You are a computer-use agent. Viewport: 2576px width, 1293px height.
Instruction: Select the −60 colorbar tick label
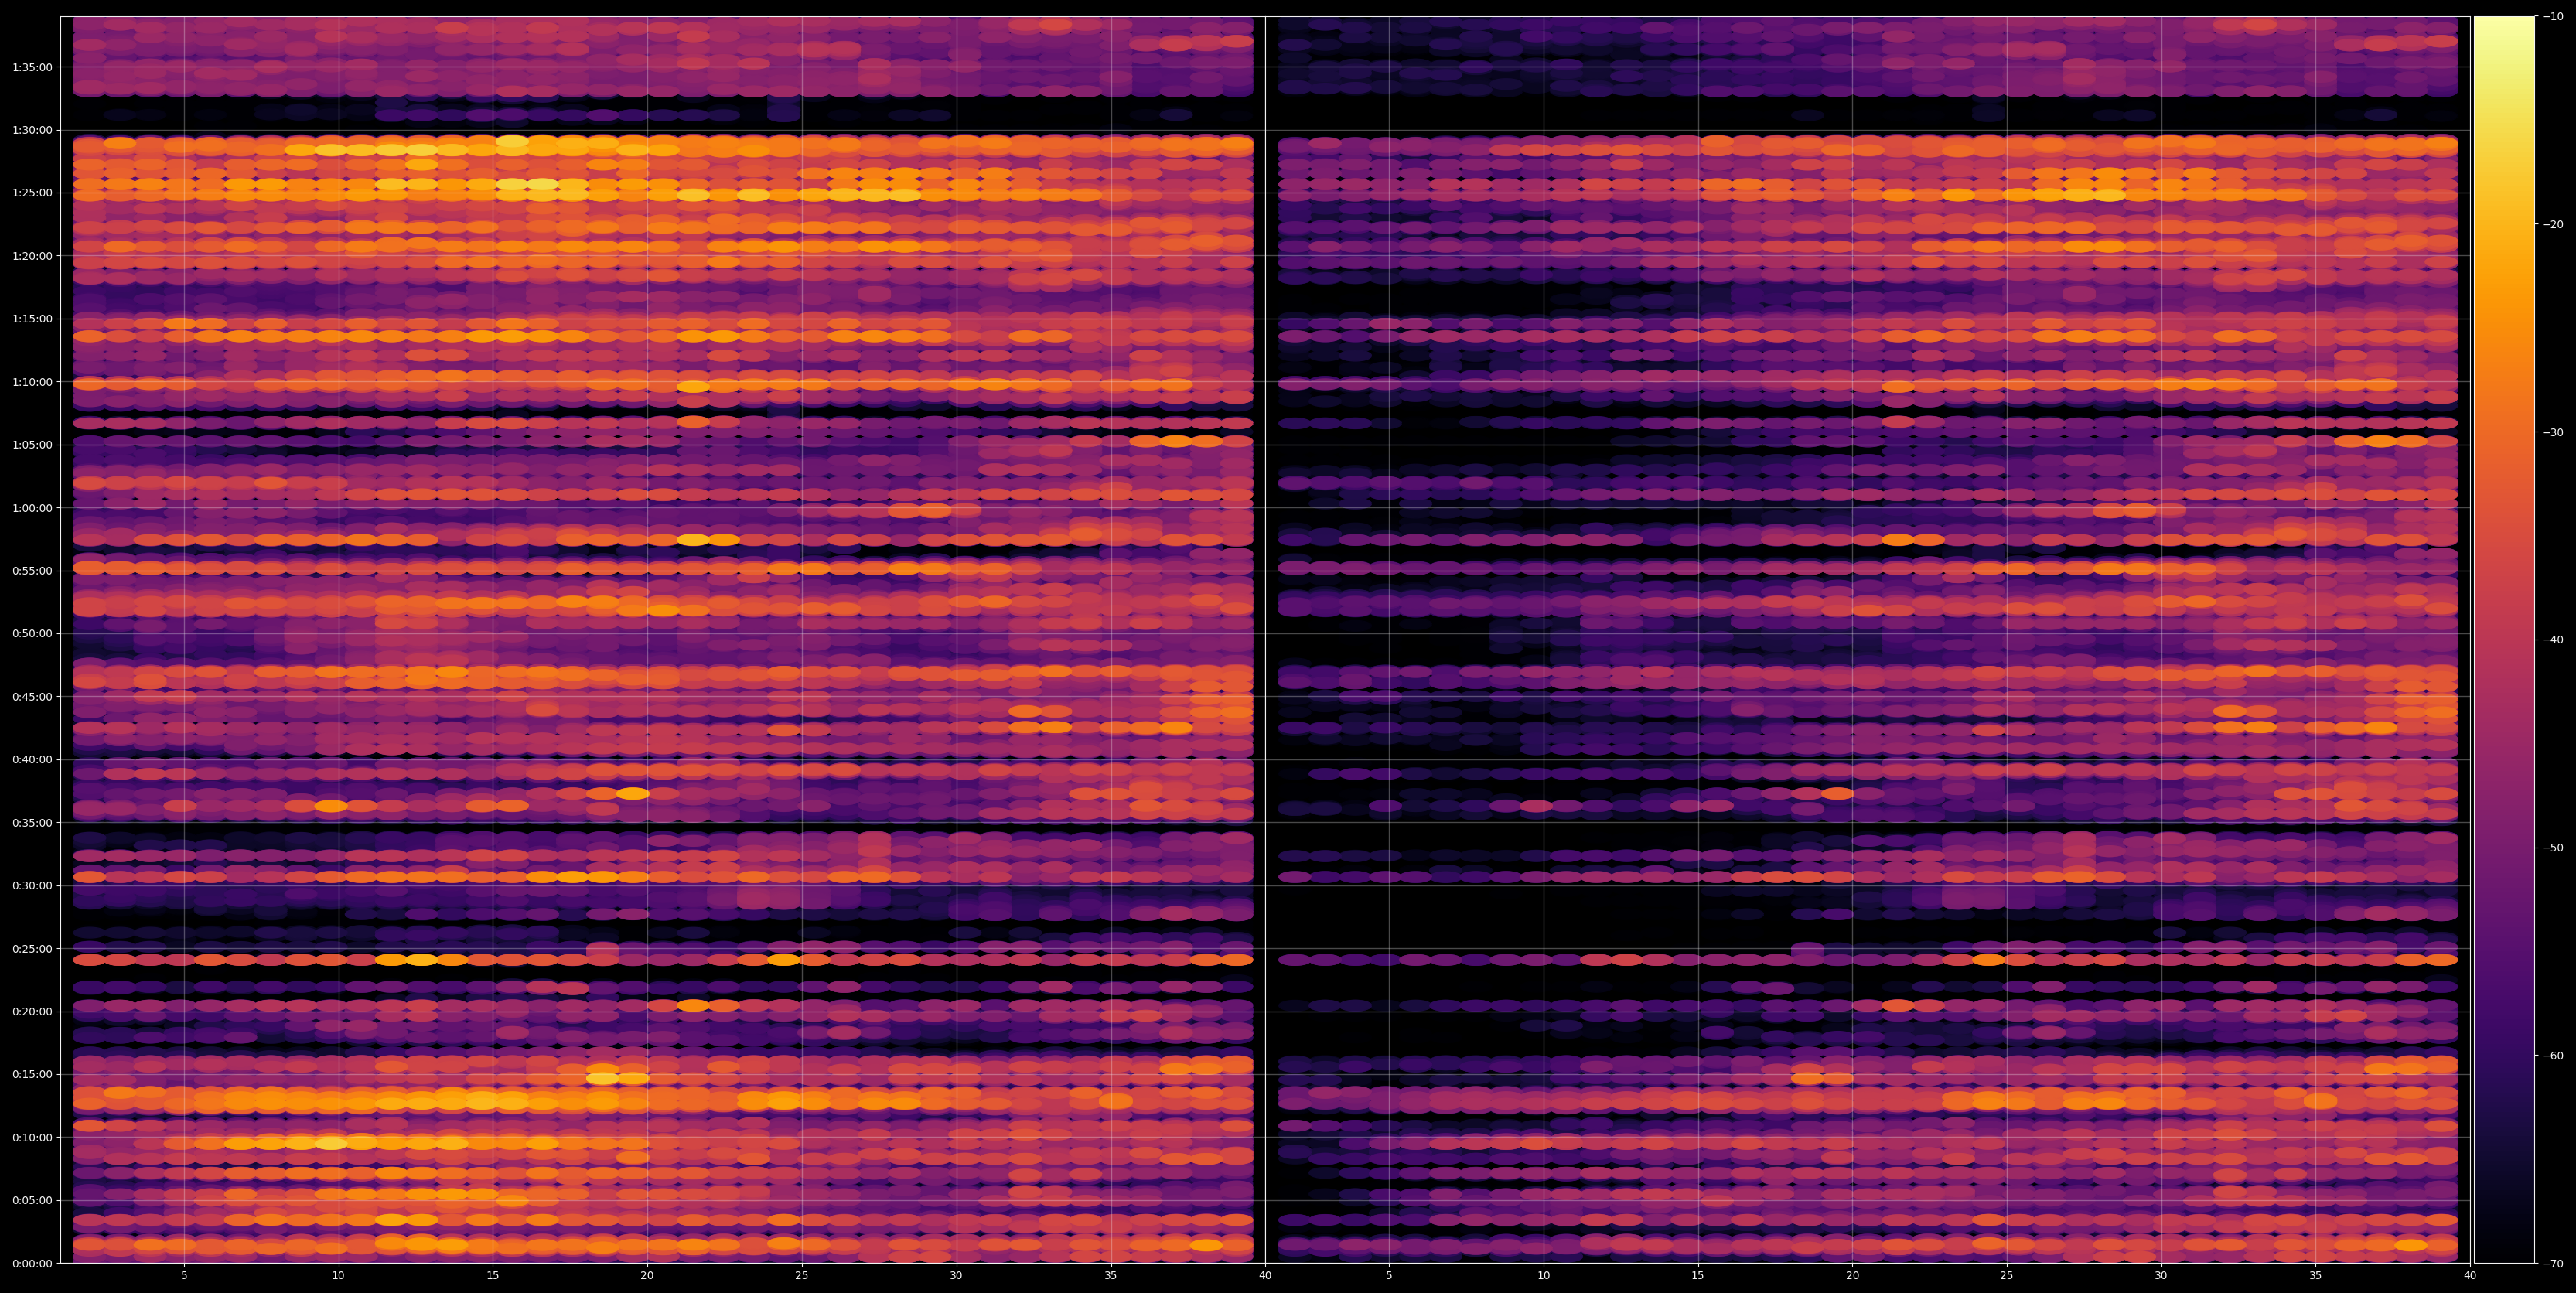click(2553, 1055)
